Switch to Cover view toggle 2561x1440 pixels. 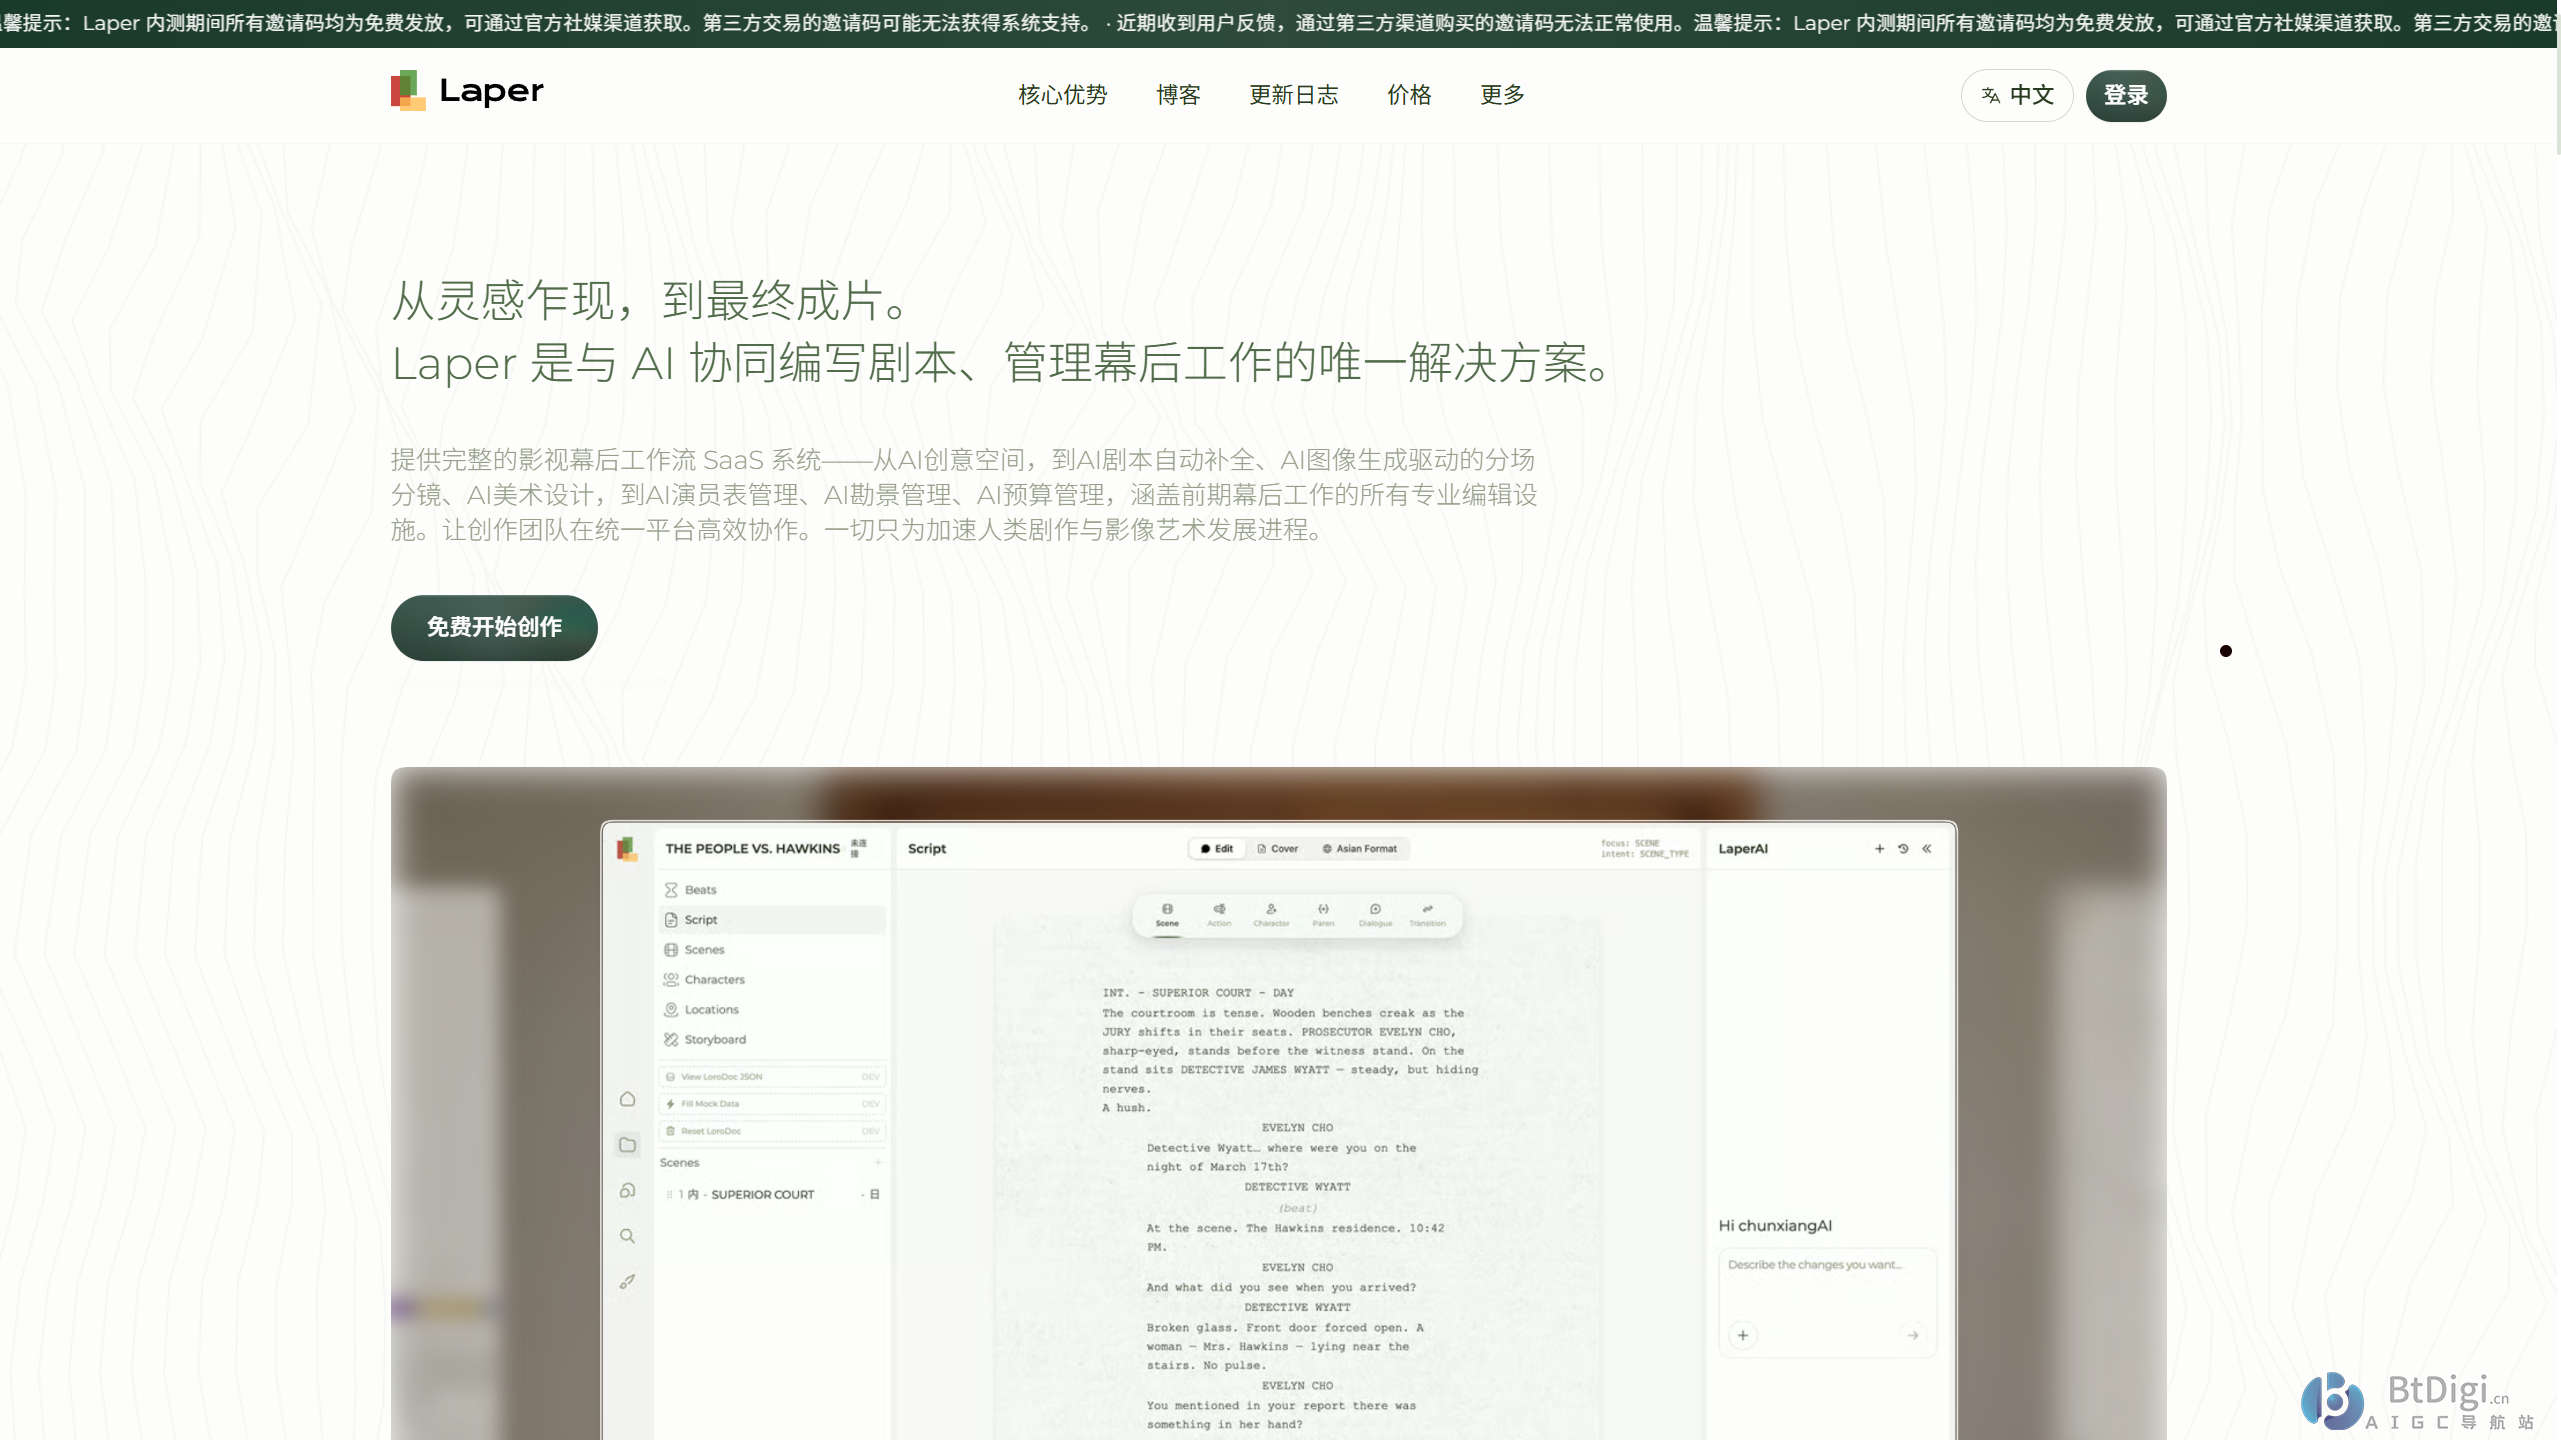[1278, 849]
